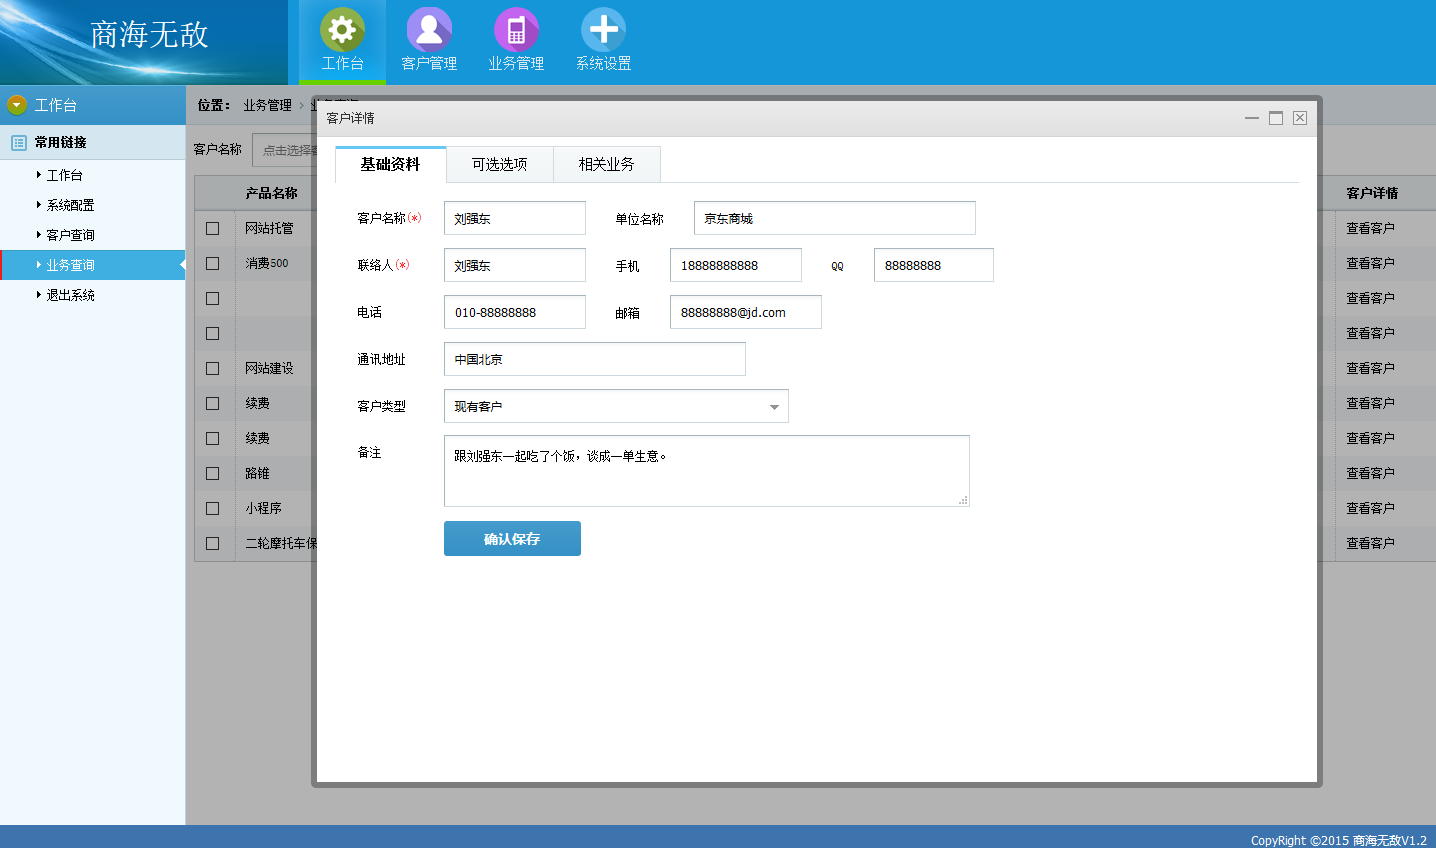Expand 客户查询 item in sidebar

pos(70,235)
